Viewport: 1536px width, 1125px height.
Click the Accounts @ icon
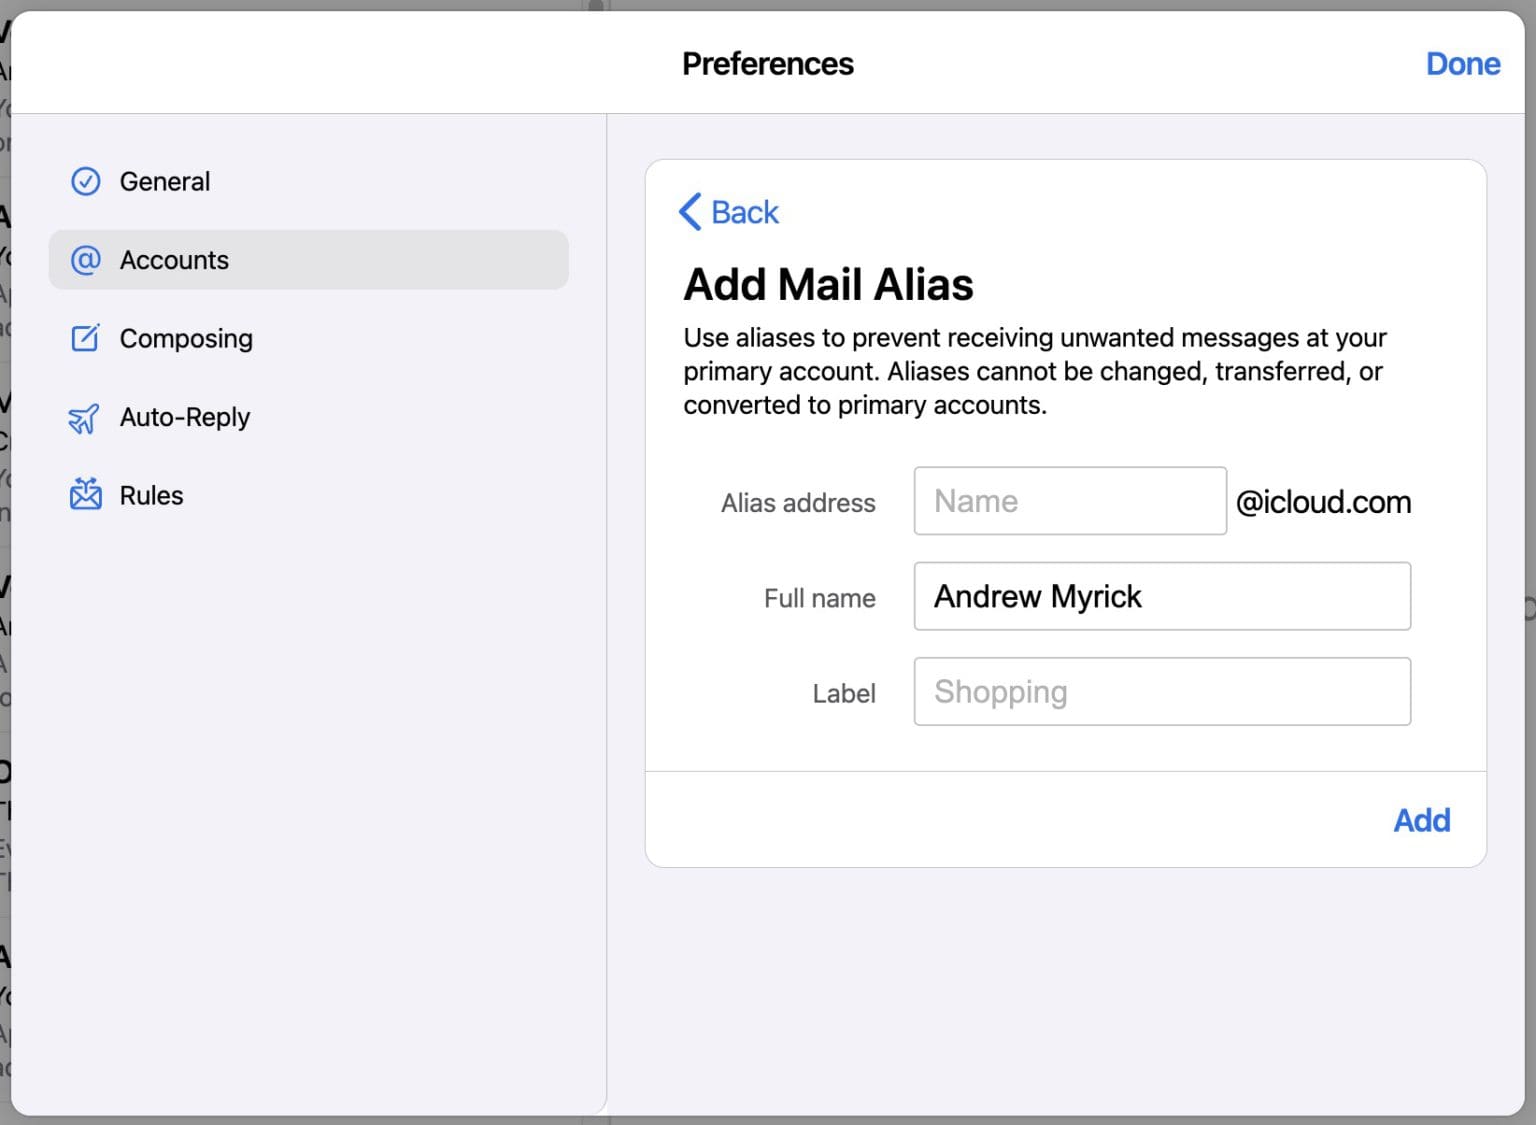click(86, 260)
